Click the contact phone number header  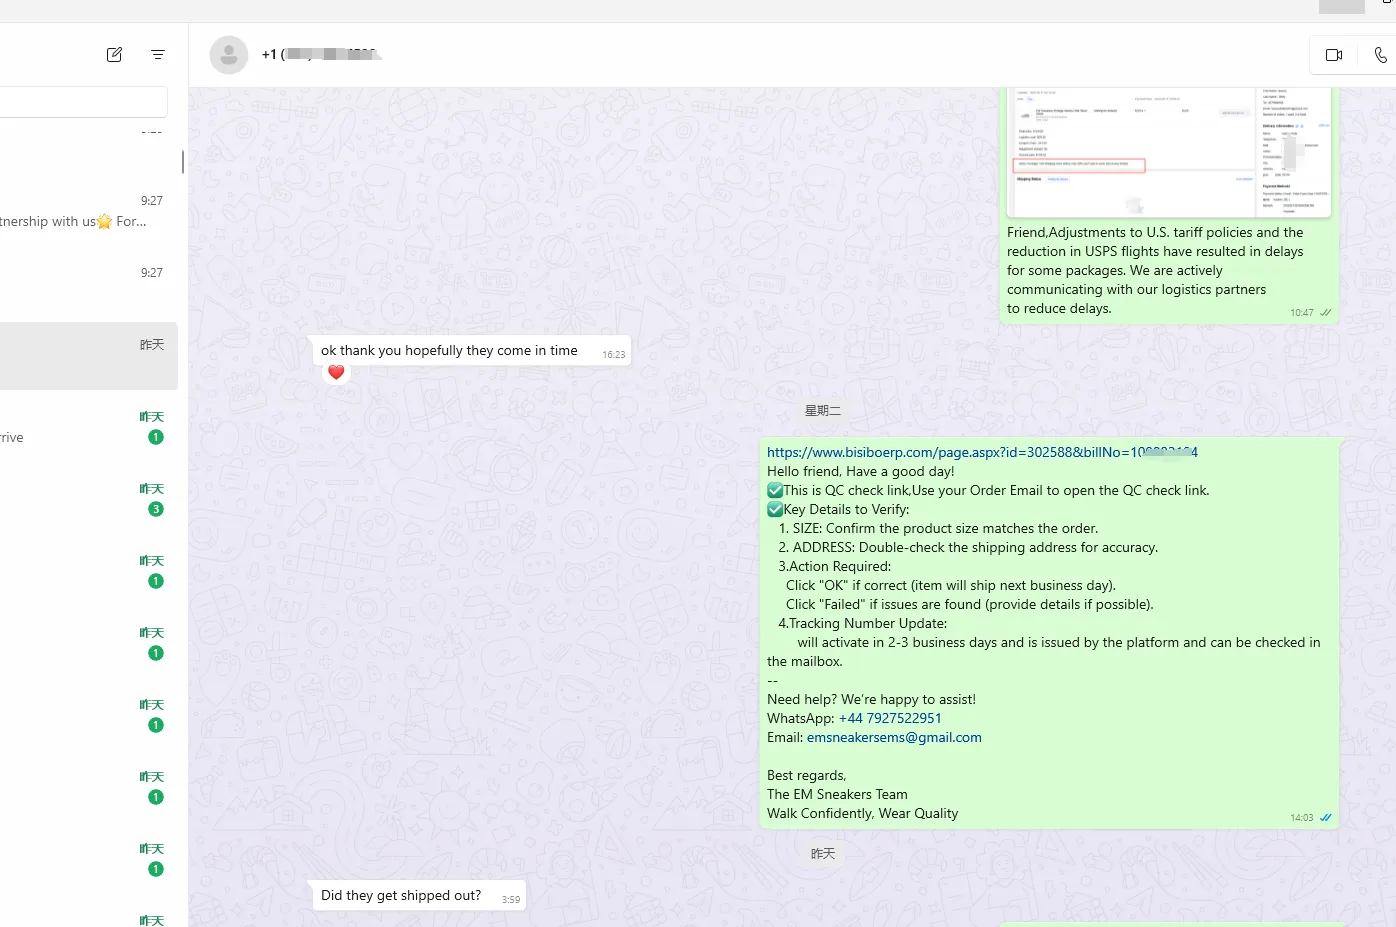[x=320, y=55]
